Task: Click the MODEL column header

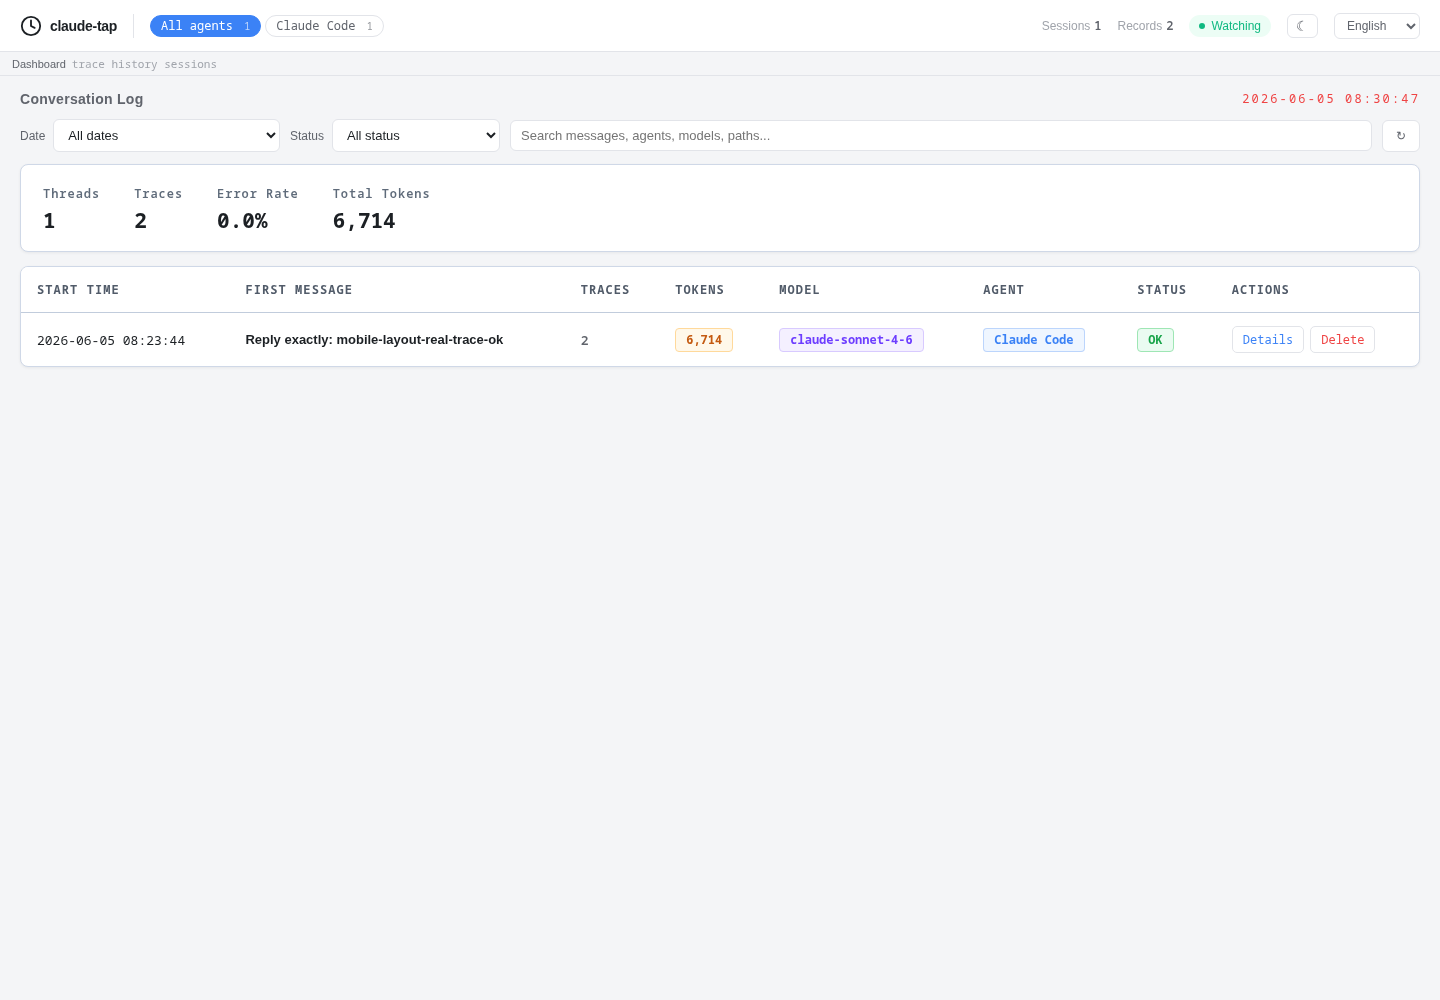Action: (x=799, y=290)
